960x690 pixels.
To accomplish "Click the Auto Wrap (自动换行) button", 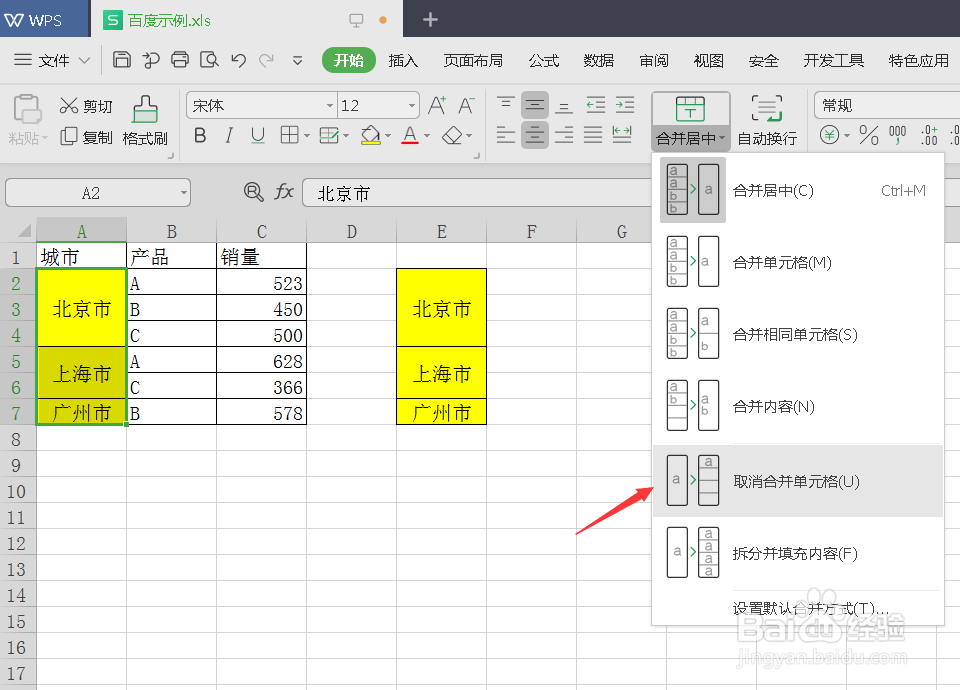I will (767, 121).
